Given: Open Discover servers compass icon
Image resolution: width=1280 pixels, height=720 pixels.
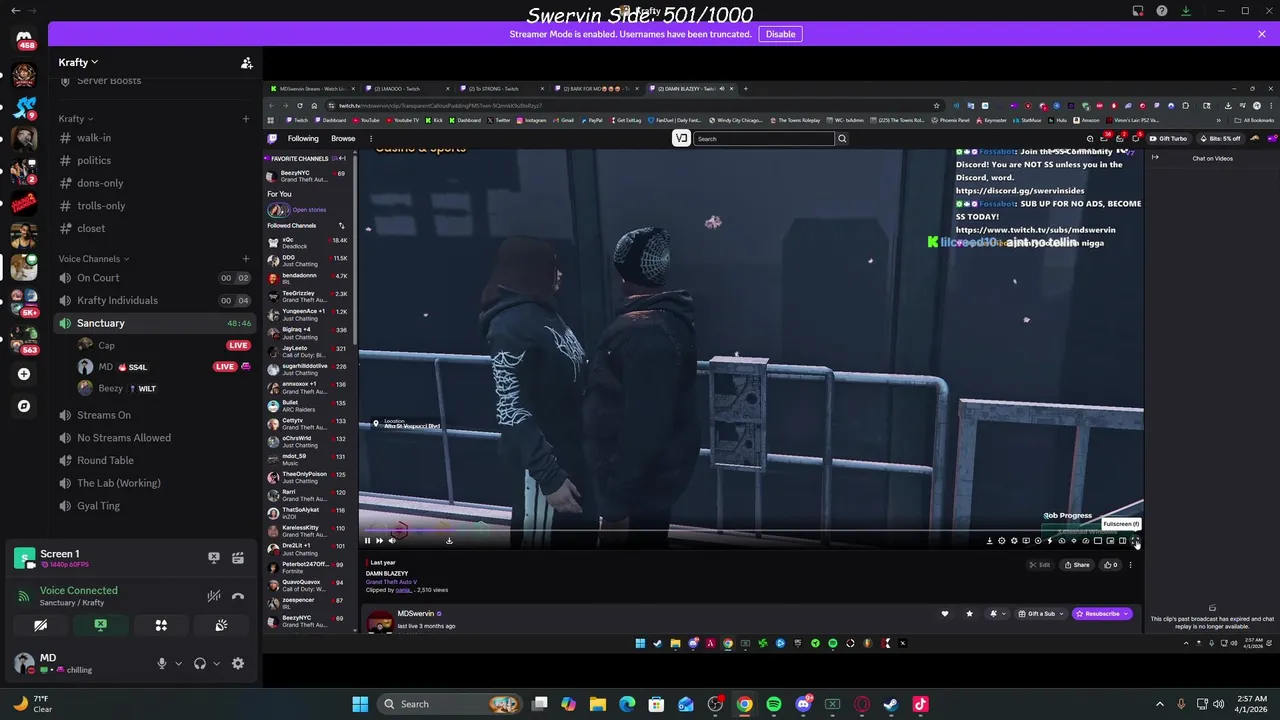Looking at the screenshot, I should coord(24,406).
